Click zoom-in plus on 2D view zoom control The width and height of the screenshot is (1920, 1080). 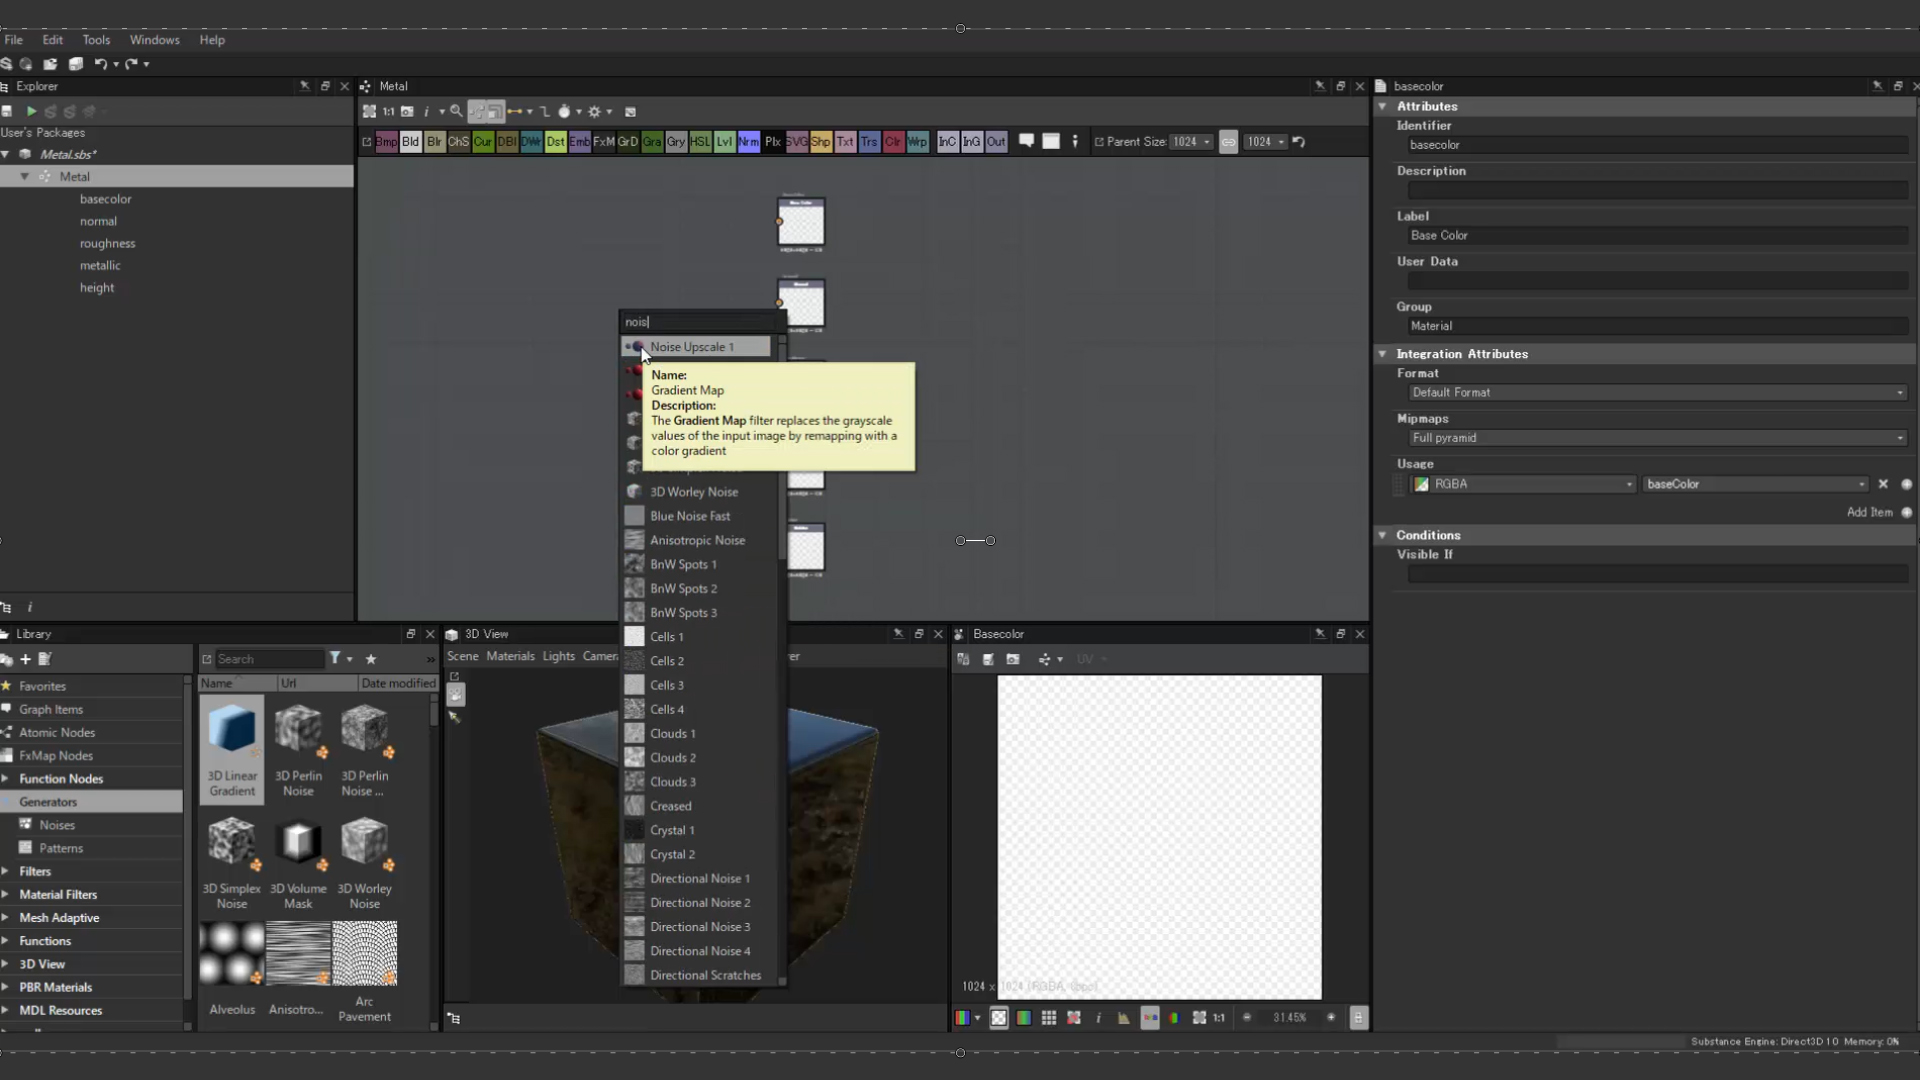click(x=1331, y=1018)
